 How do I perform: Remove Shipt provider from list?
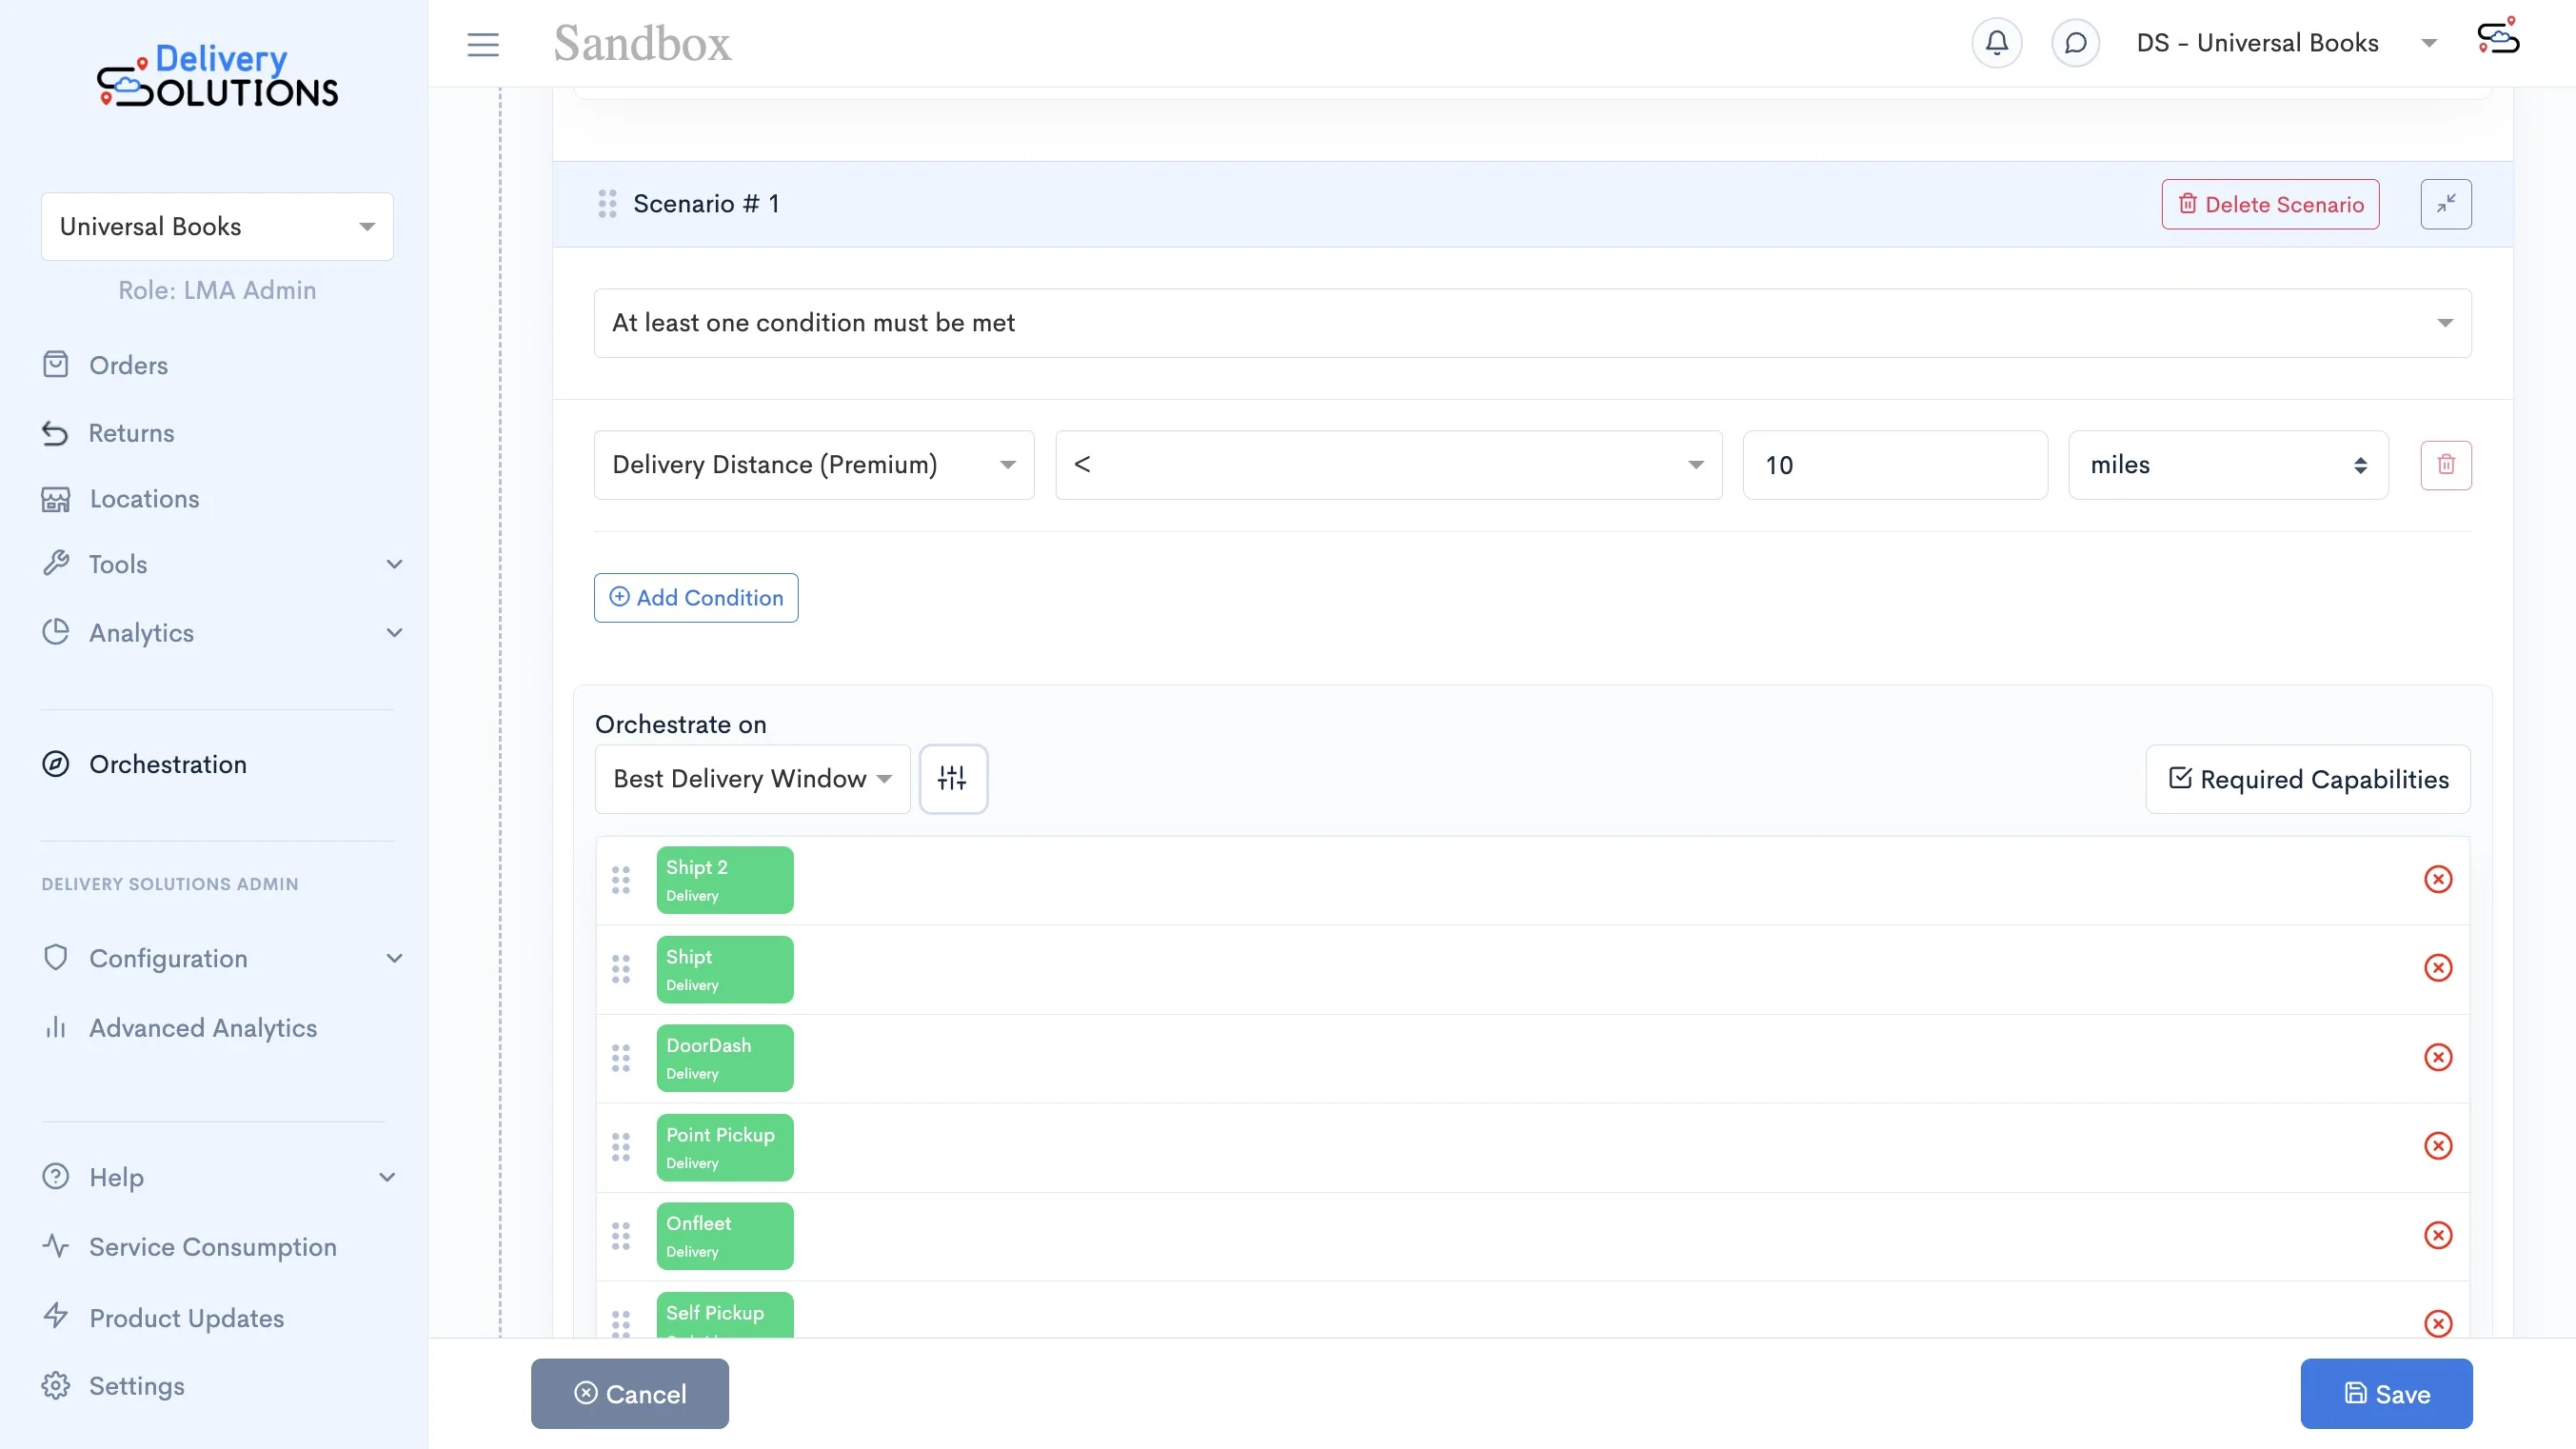(2438, 968)
